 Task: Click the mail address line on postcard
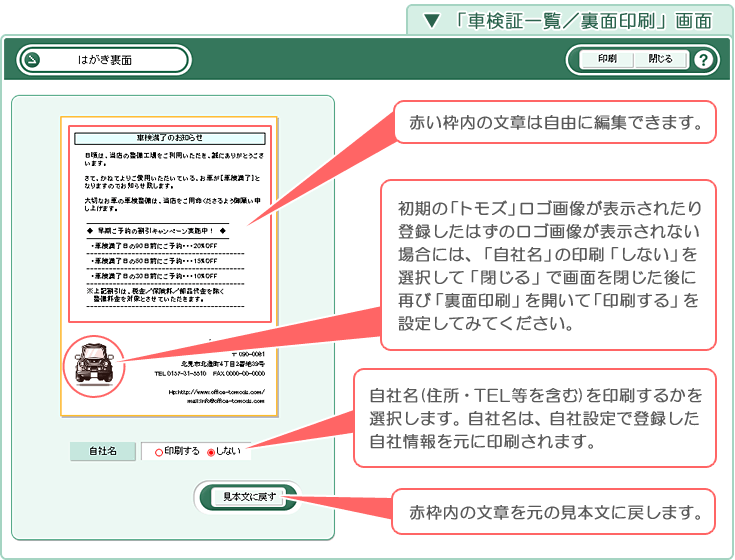225,401
